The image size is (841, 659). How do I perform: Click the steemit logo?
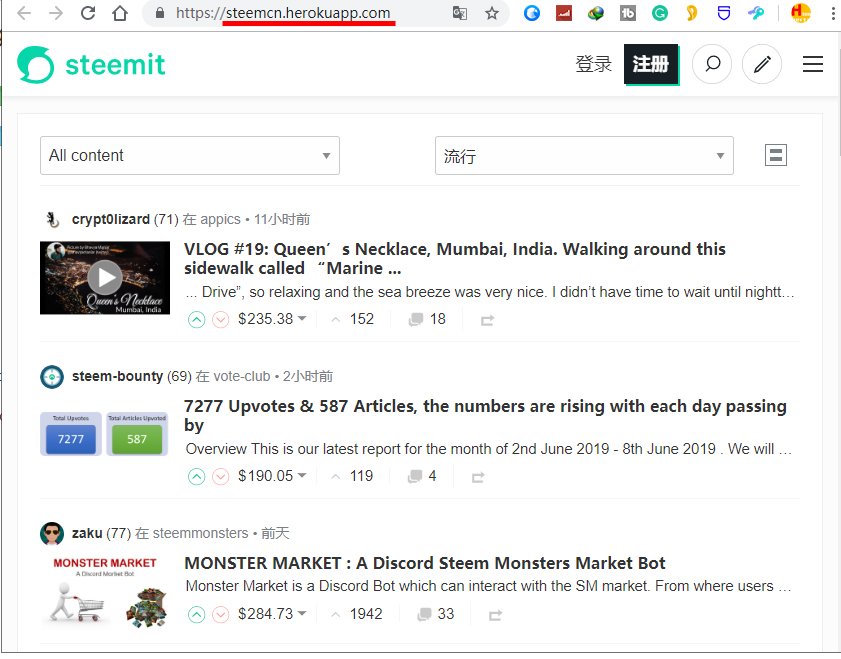pyautogui.click(x=91, y=64)
